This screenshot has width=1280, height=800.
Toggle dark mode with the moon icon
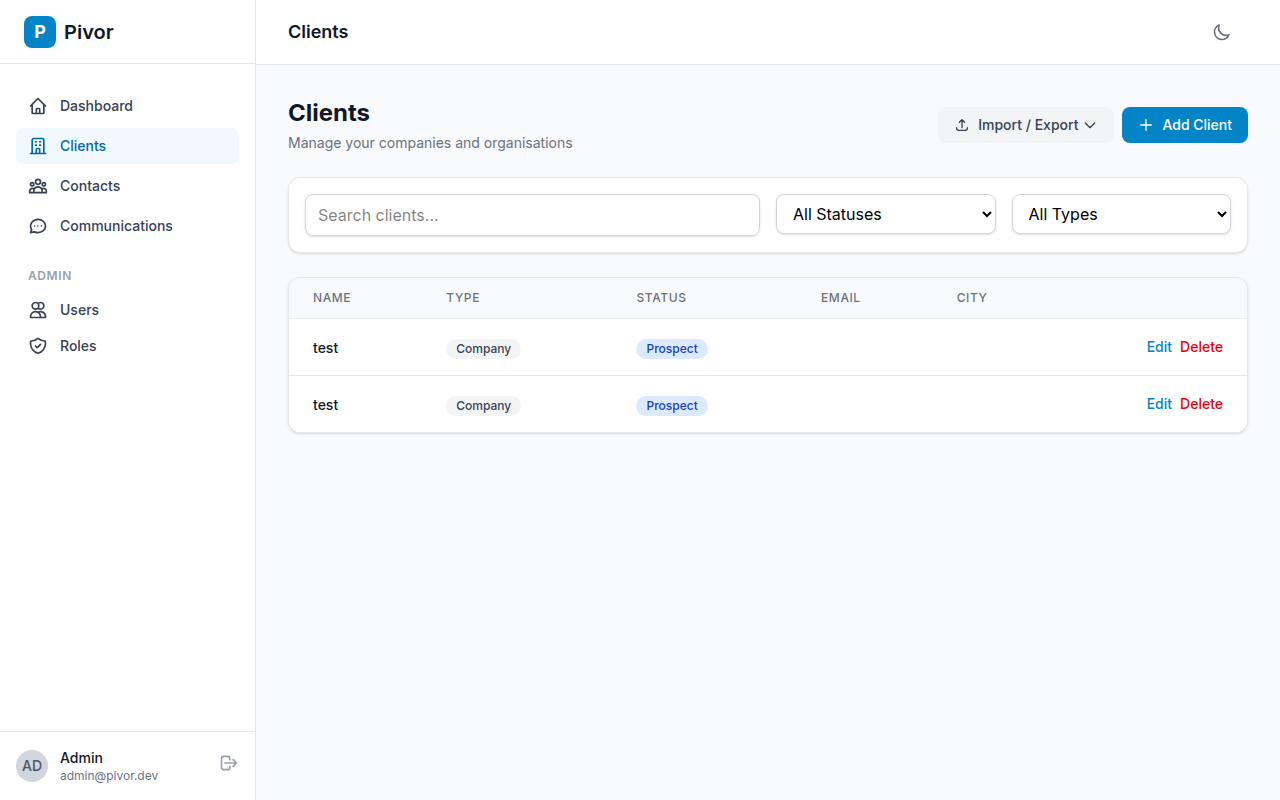tap(1221, 31)
